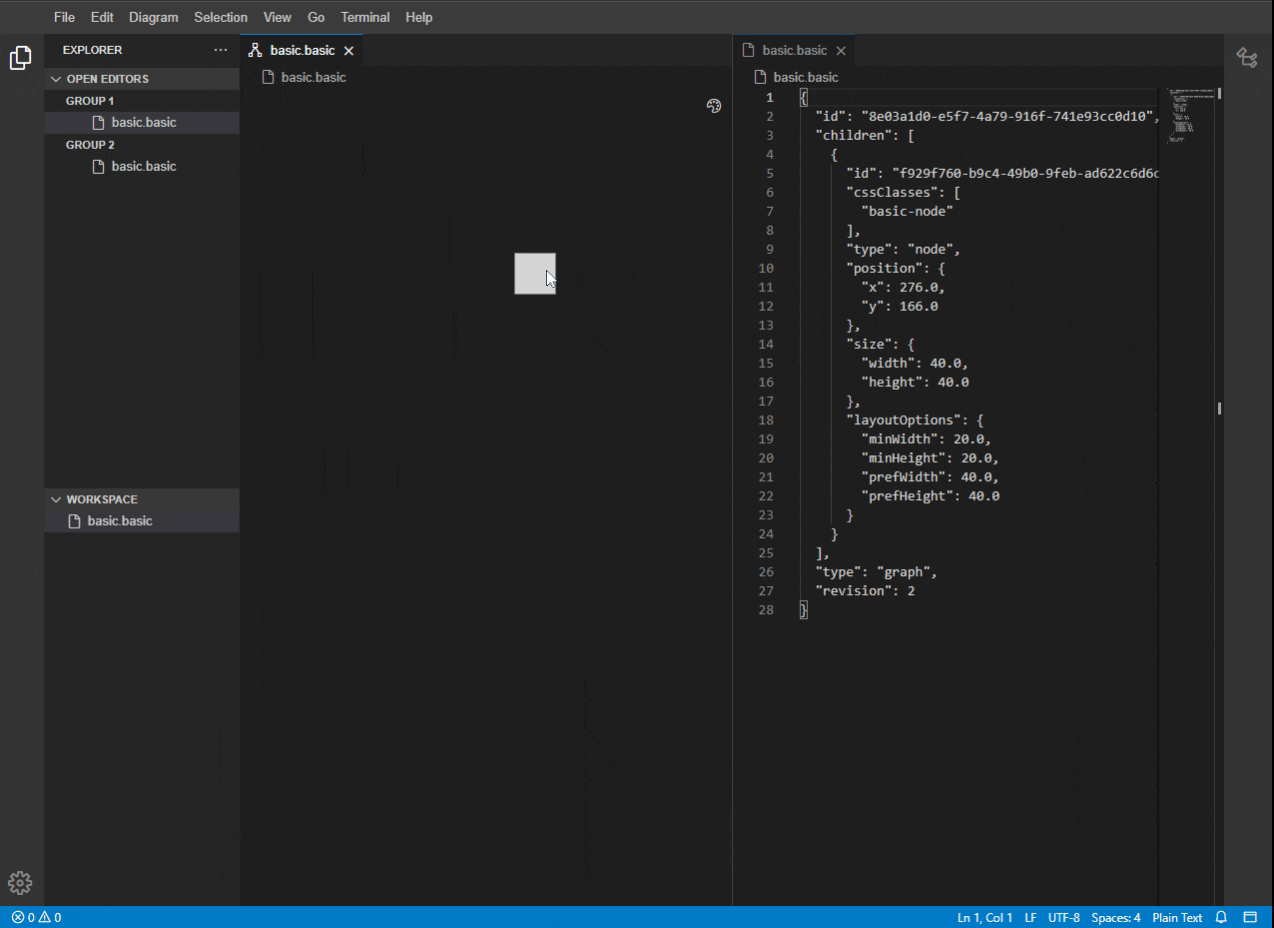The height and width of the screenshot is (928, 1274).
Task: Open the settings gear in activity bar
Action: pos(20,883)
